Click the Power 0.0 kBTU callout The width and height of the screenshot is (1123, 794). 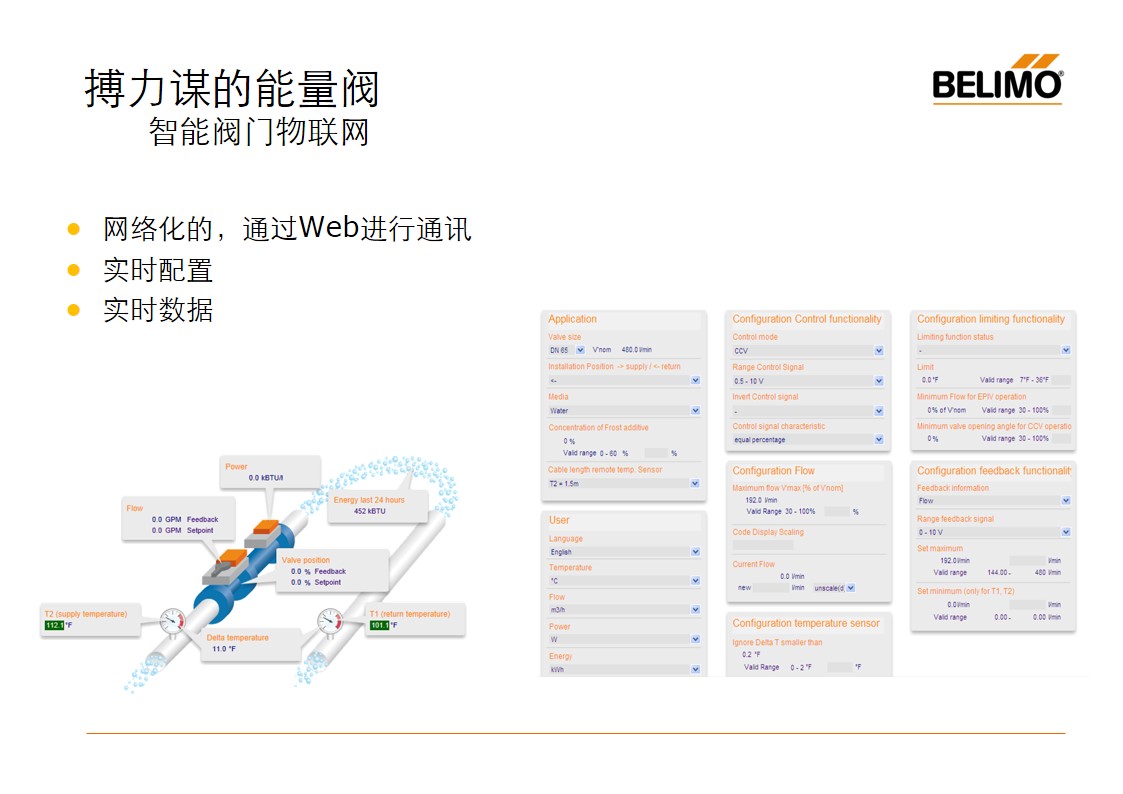coord(269,472)
